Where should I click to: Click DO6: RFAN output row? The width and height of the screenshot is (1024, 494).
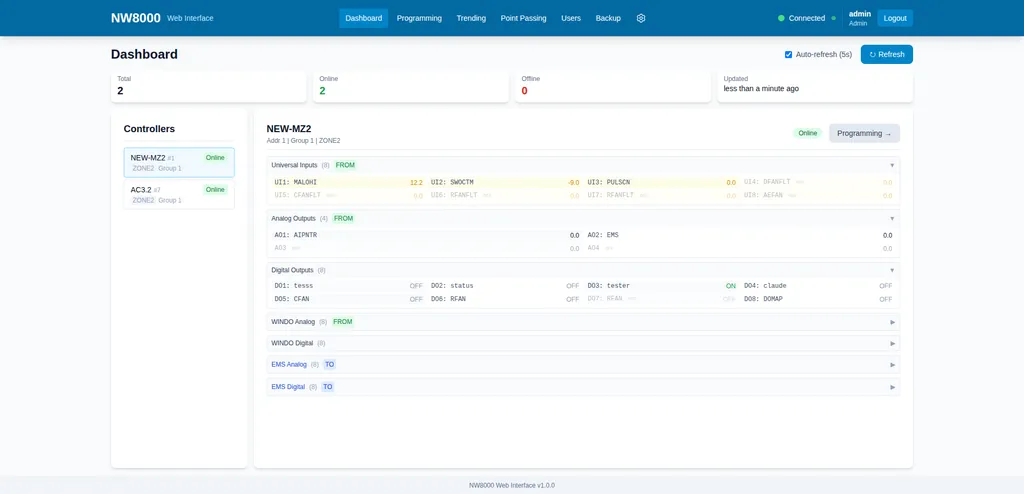pos(505,299)
